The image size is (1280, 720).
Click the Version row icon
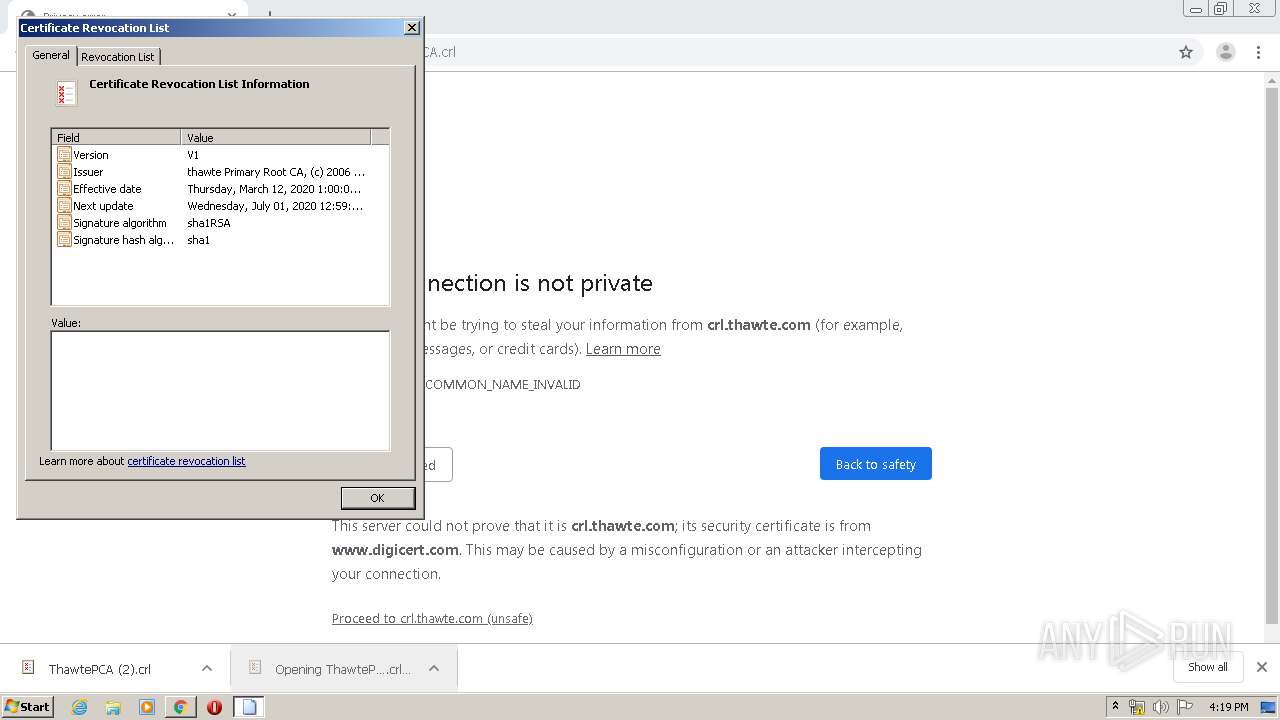point(64,155)
